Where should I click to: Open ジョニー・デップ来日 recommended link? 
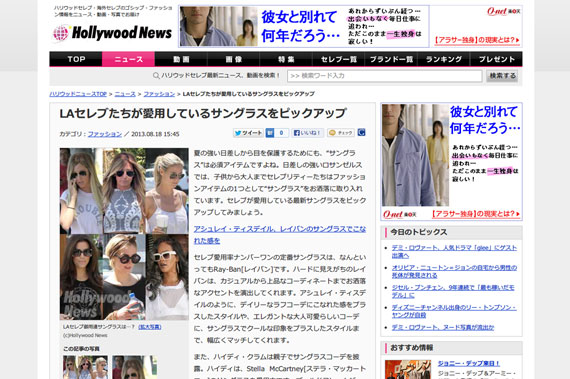469,363
